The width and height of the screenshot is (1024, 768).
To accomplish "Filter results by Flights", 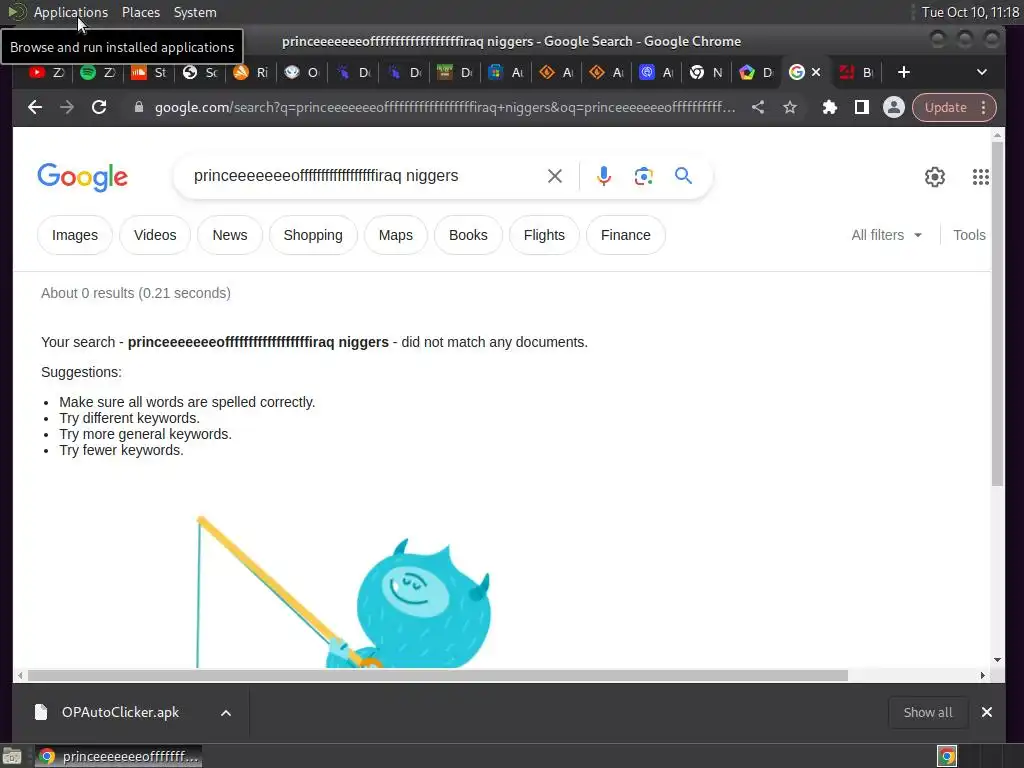I will point(544,235).
